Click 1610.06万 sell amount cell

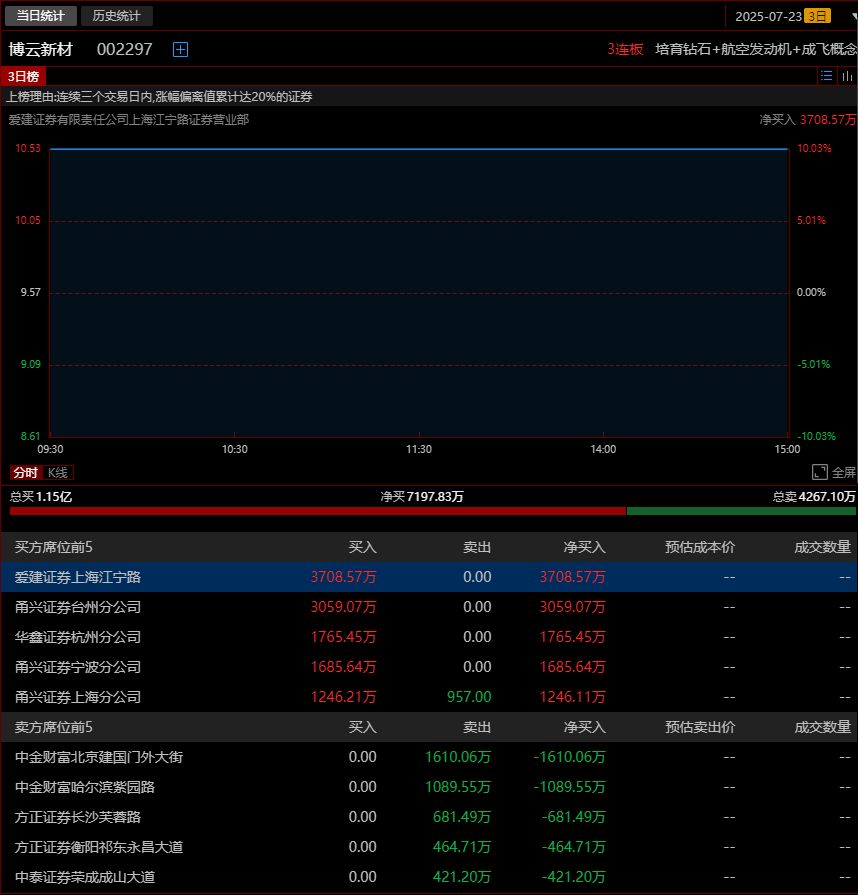click(x=458, y=757)
